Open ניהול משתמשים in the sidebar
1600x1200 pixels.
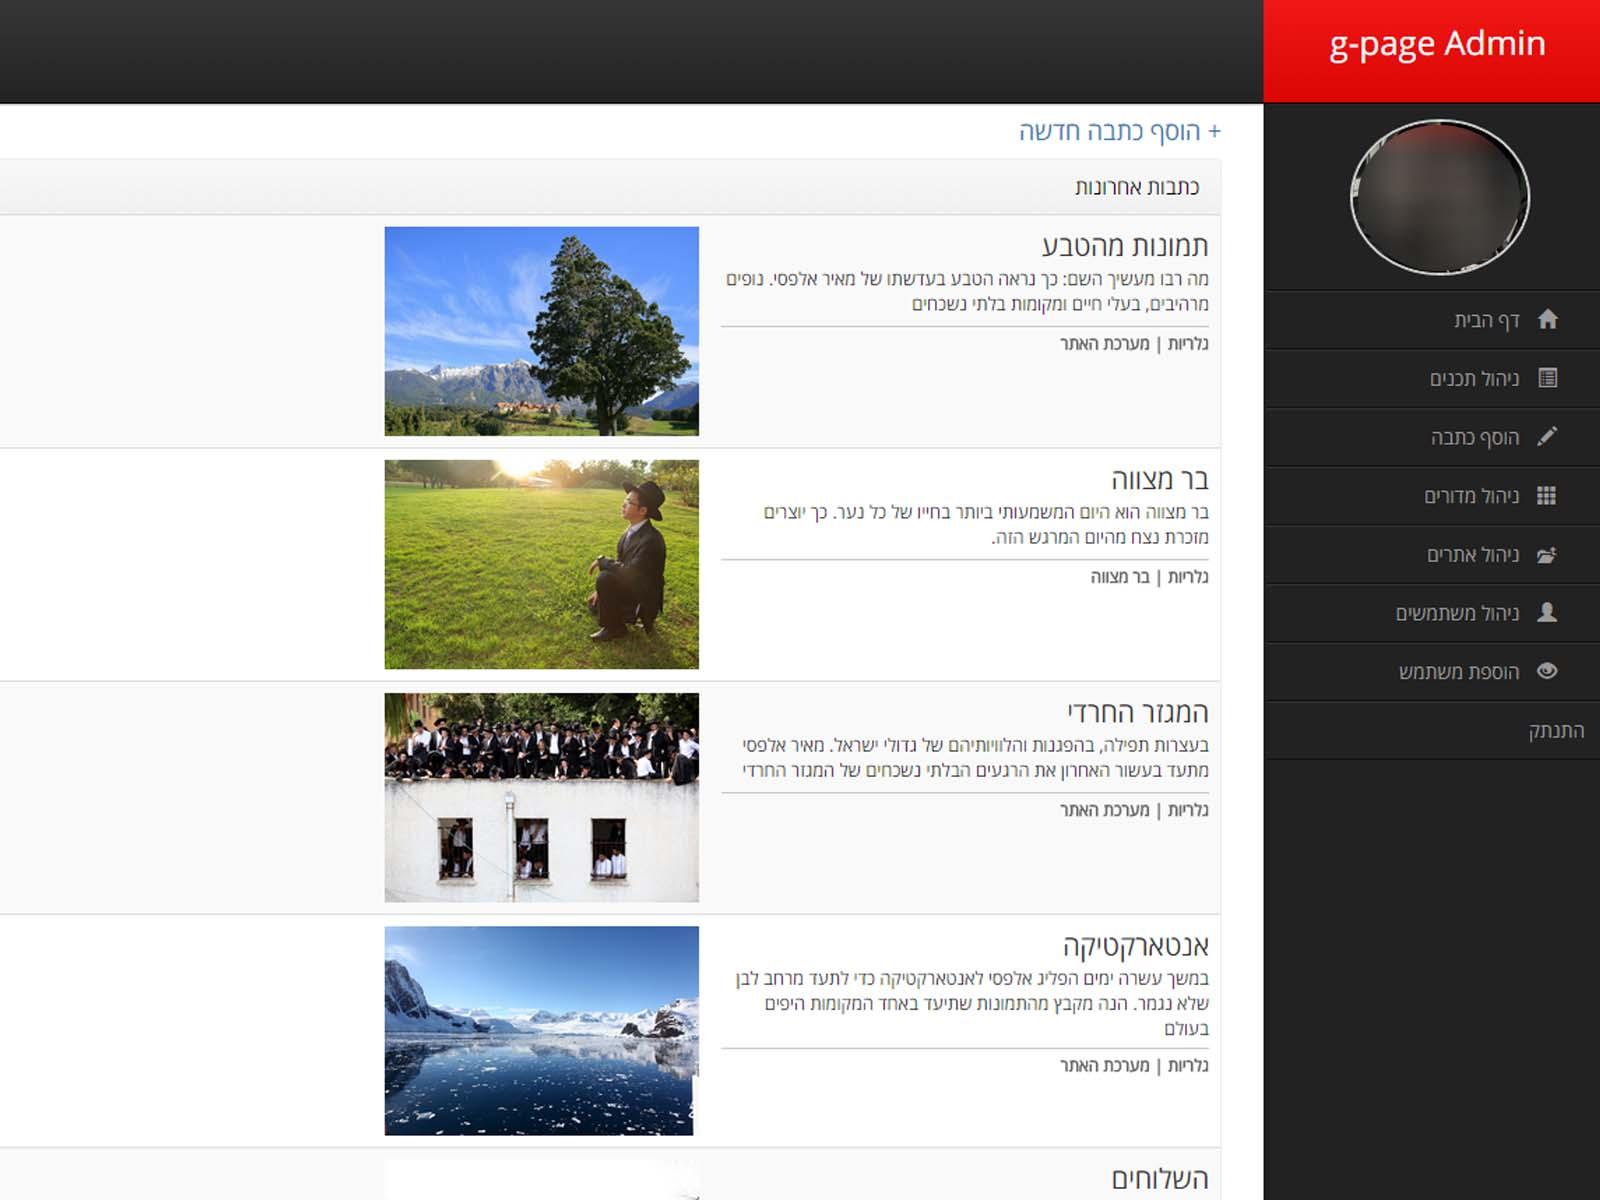pyautogui.click(x=1432, y=613)
